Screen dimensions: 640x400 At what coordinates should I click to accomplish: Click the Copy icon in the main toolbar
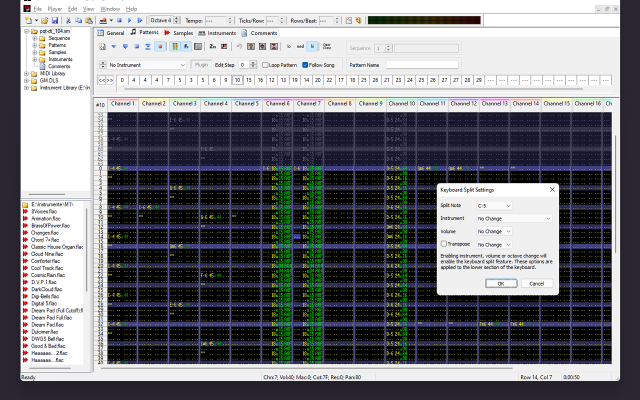pos(78,20)
